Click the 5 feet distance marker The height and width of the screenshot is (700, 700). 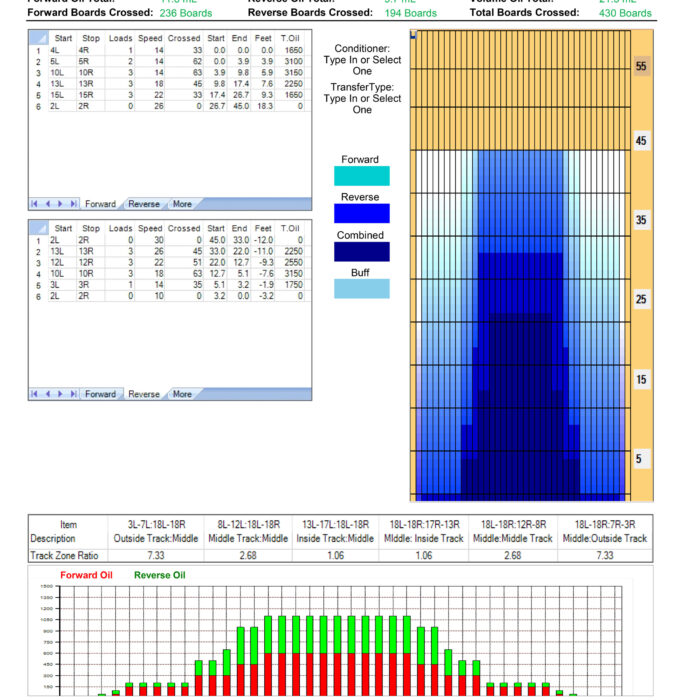[x=641, y=458]
